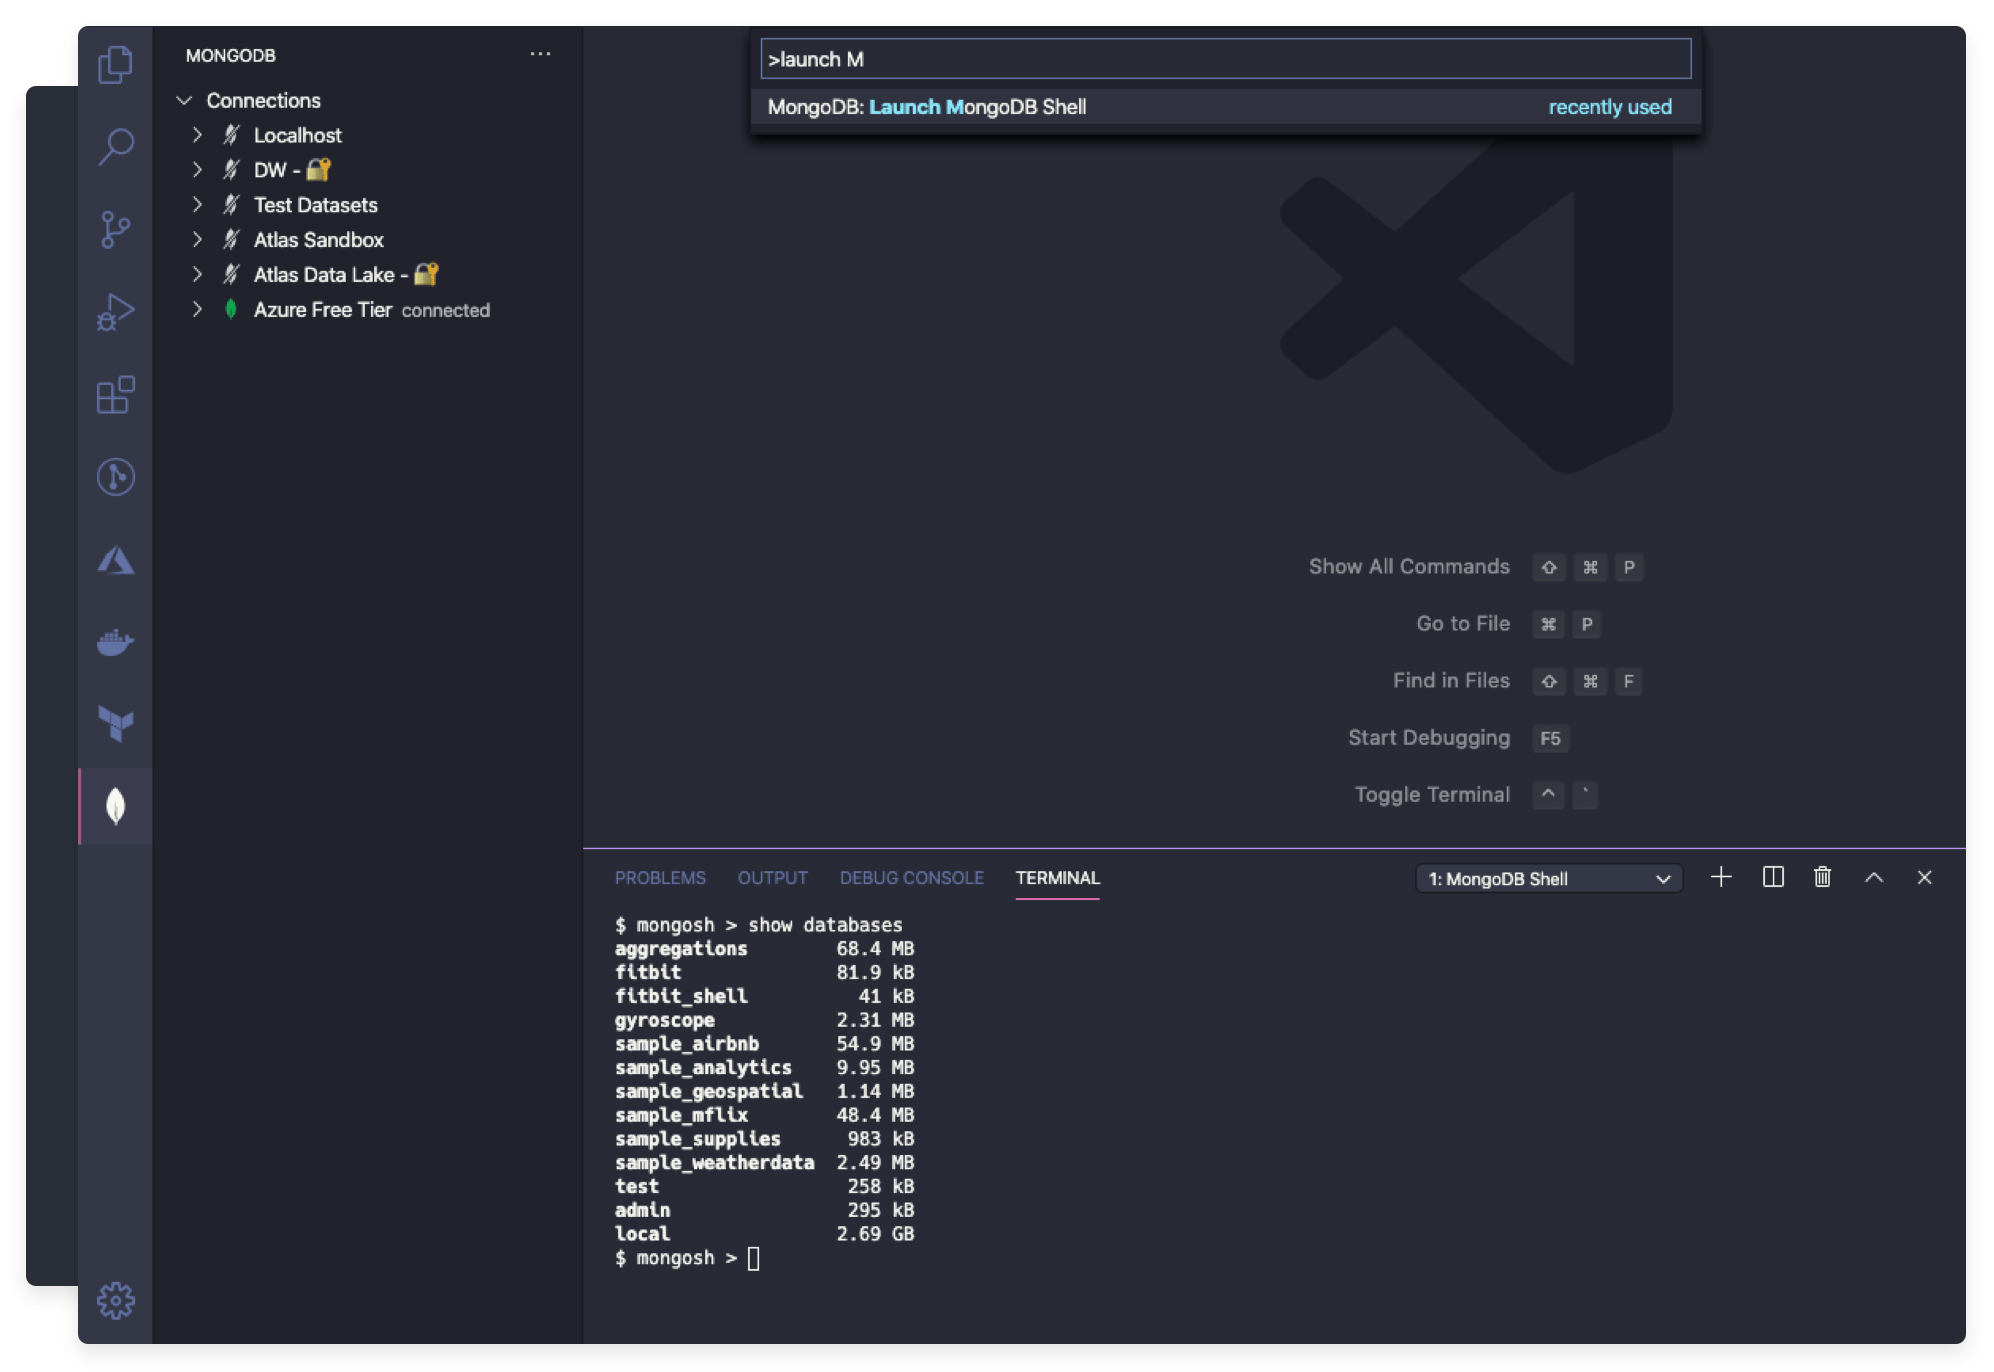Image resolution: width=1994 pixels, height=1372 pixels.
Task: Open the Extensions view icon
Action: pyautogui.click(x=116, y=395)
